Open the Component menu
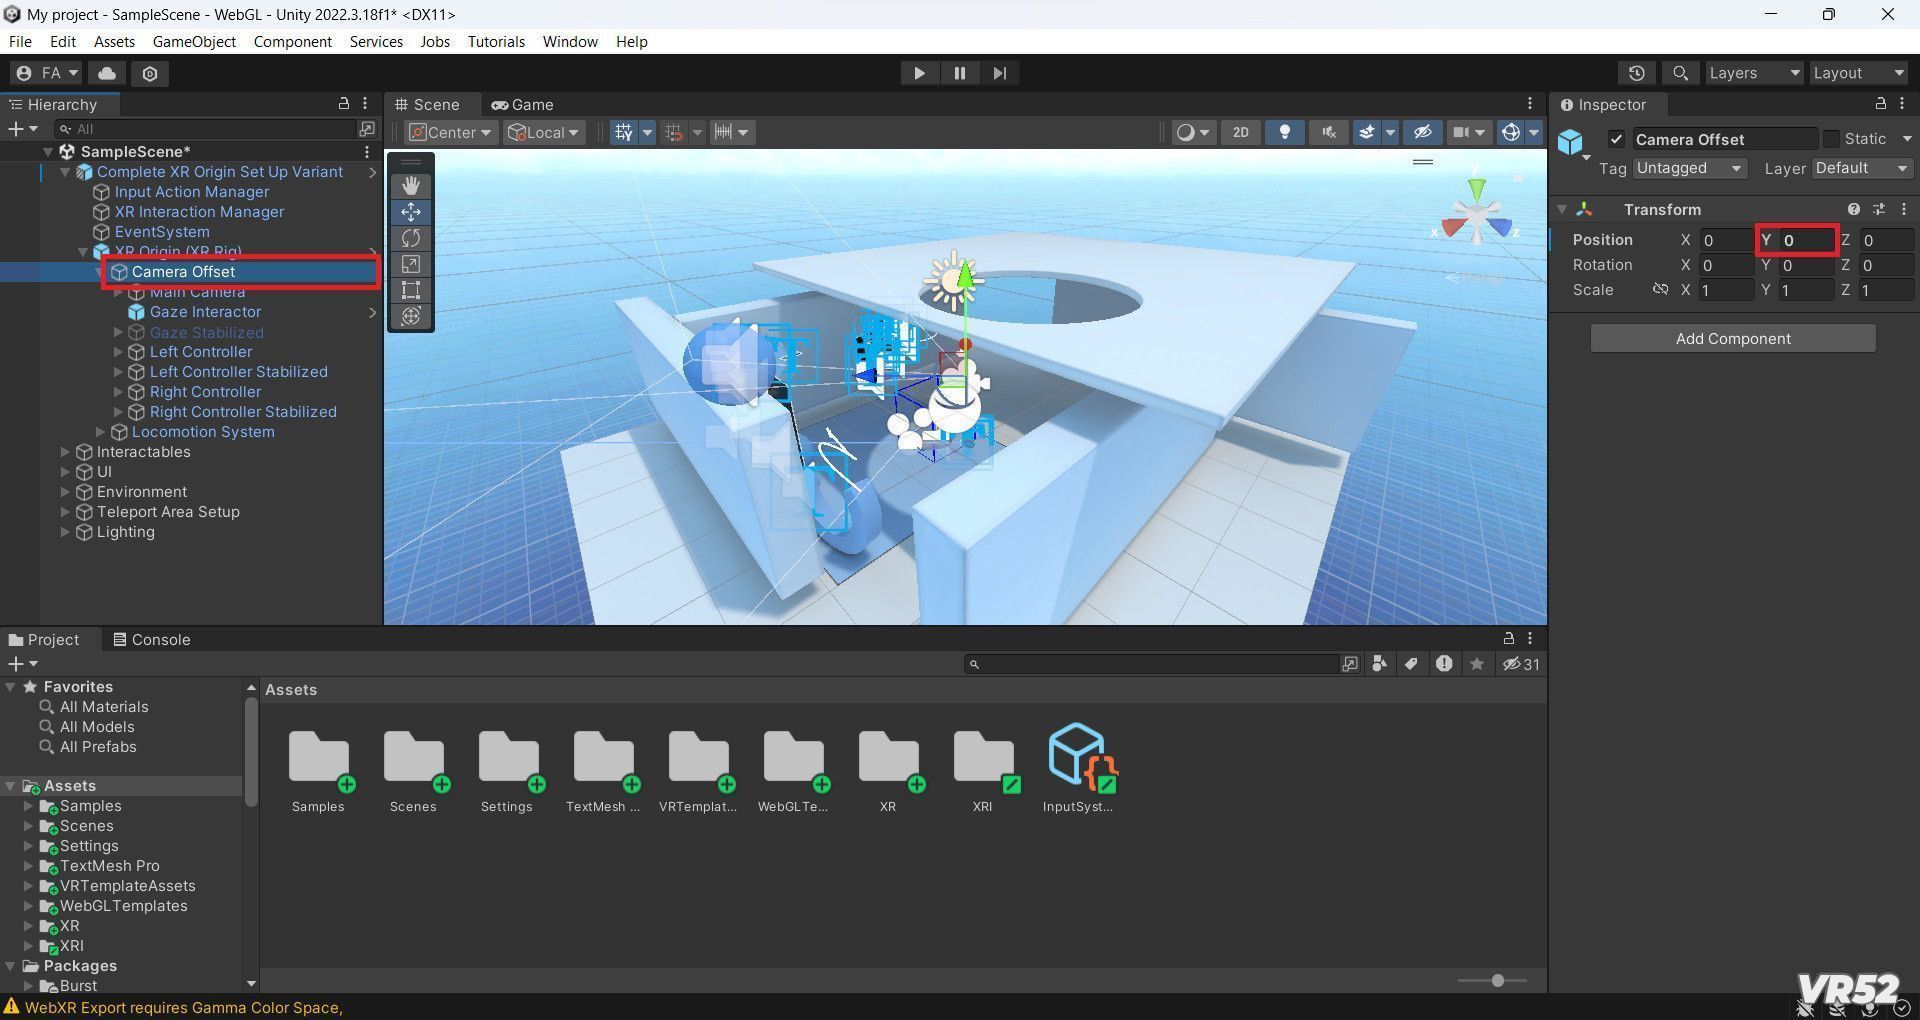Viewport: 1920px width, 1020px height. 292,42
